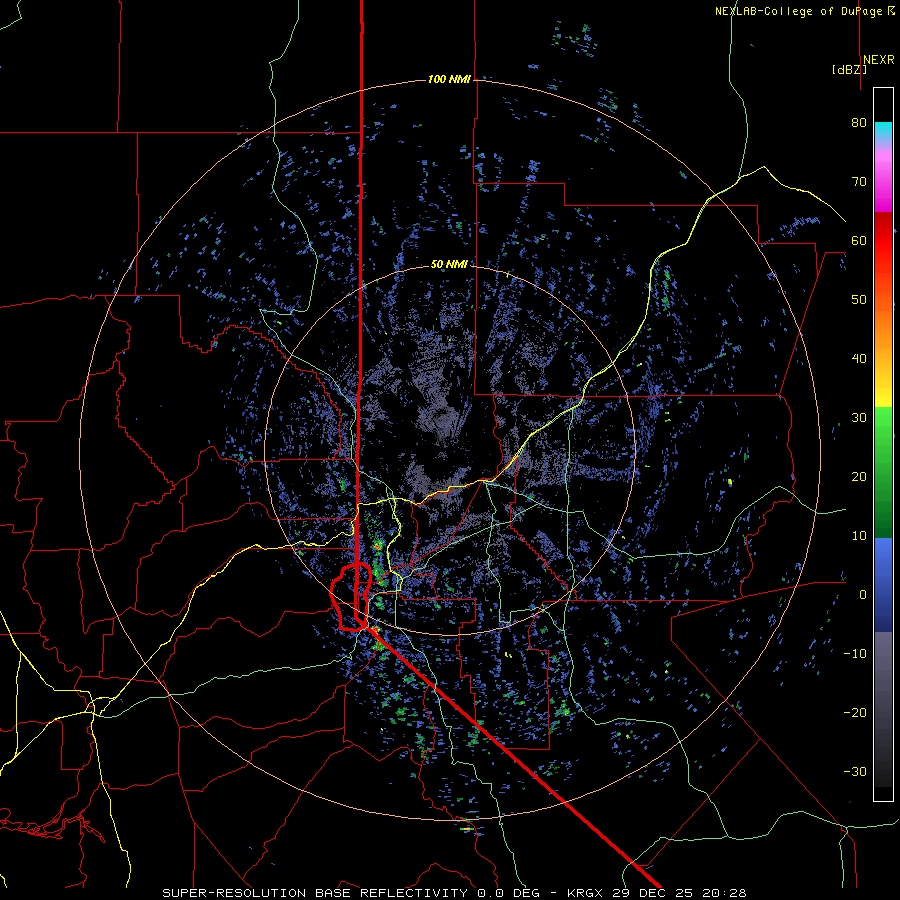The image size is (900, 900).
Task: Click the blue band on the color bar
Action: (883, 584)
